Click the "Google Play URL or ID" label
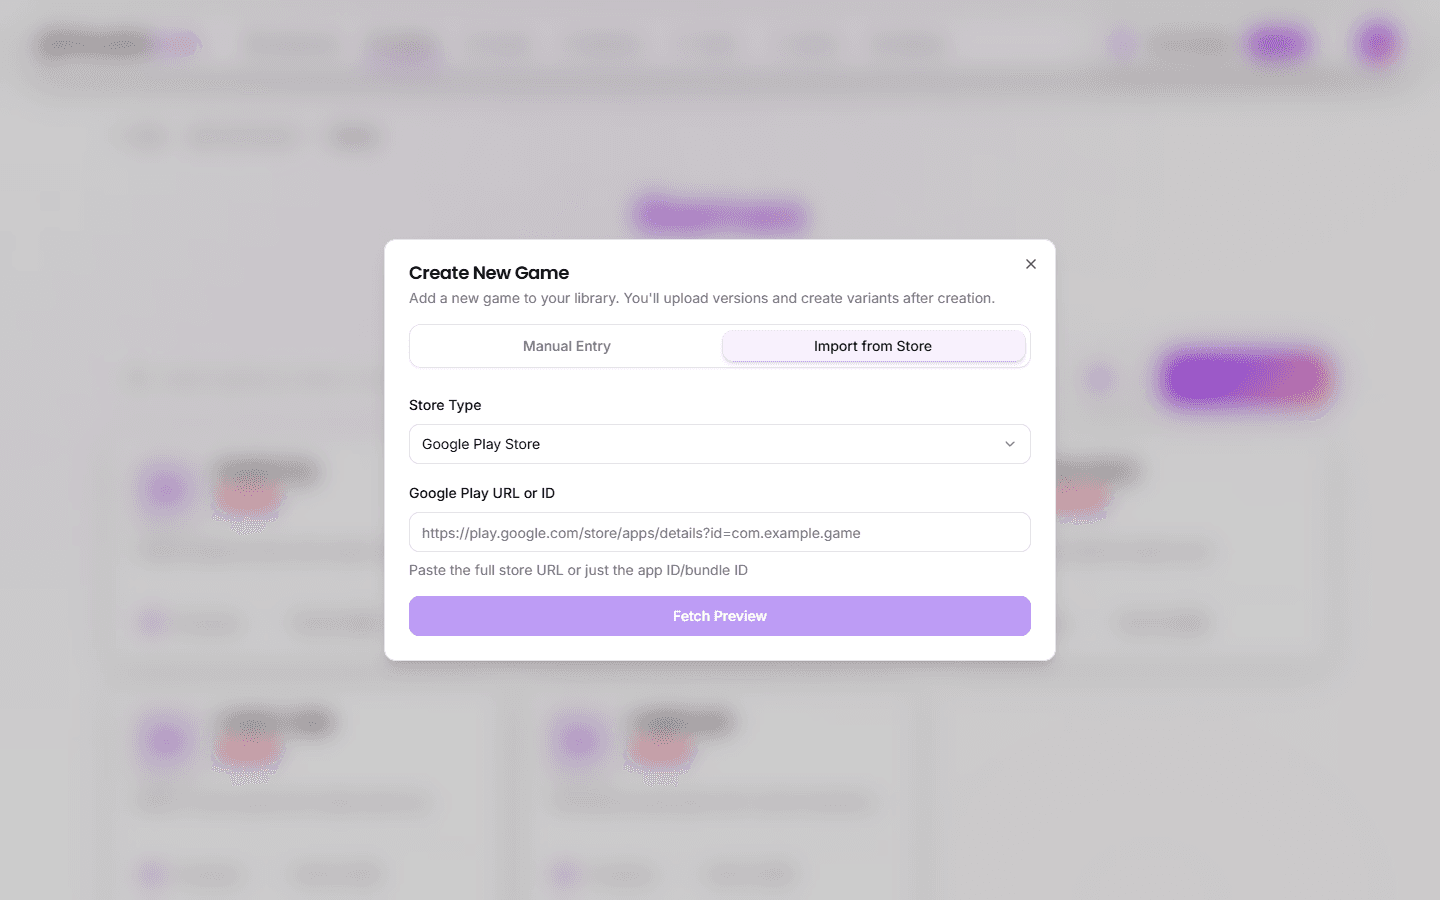 (x=482, y=493)
